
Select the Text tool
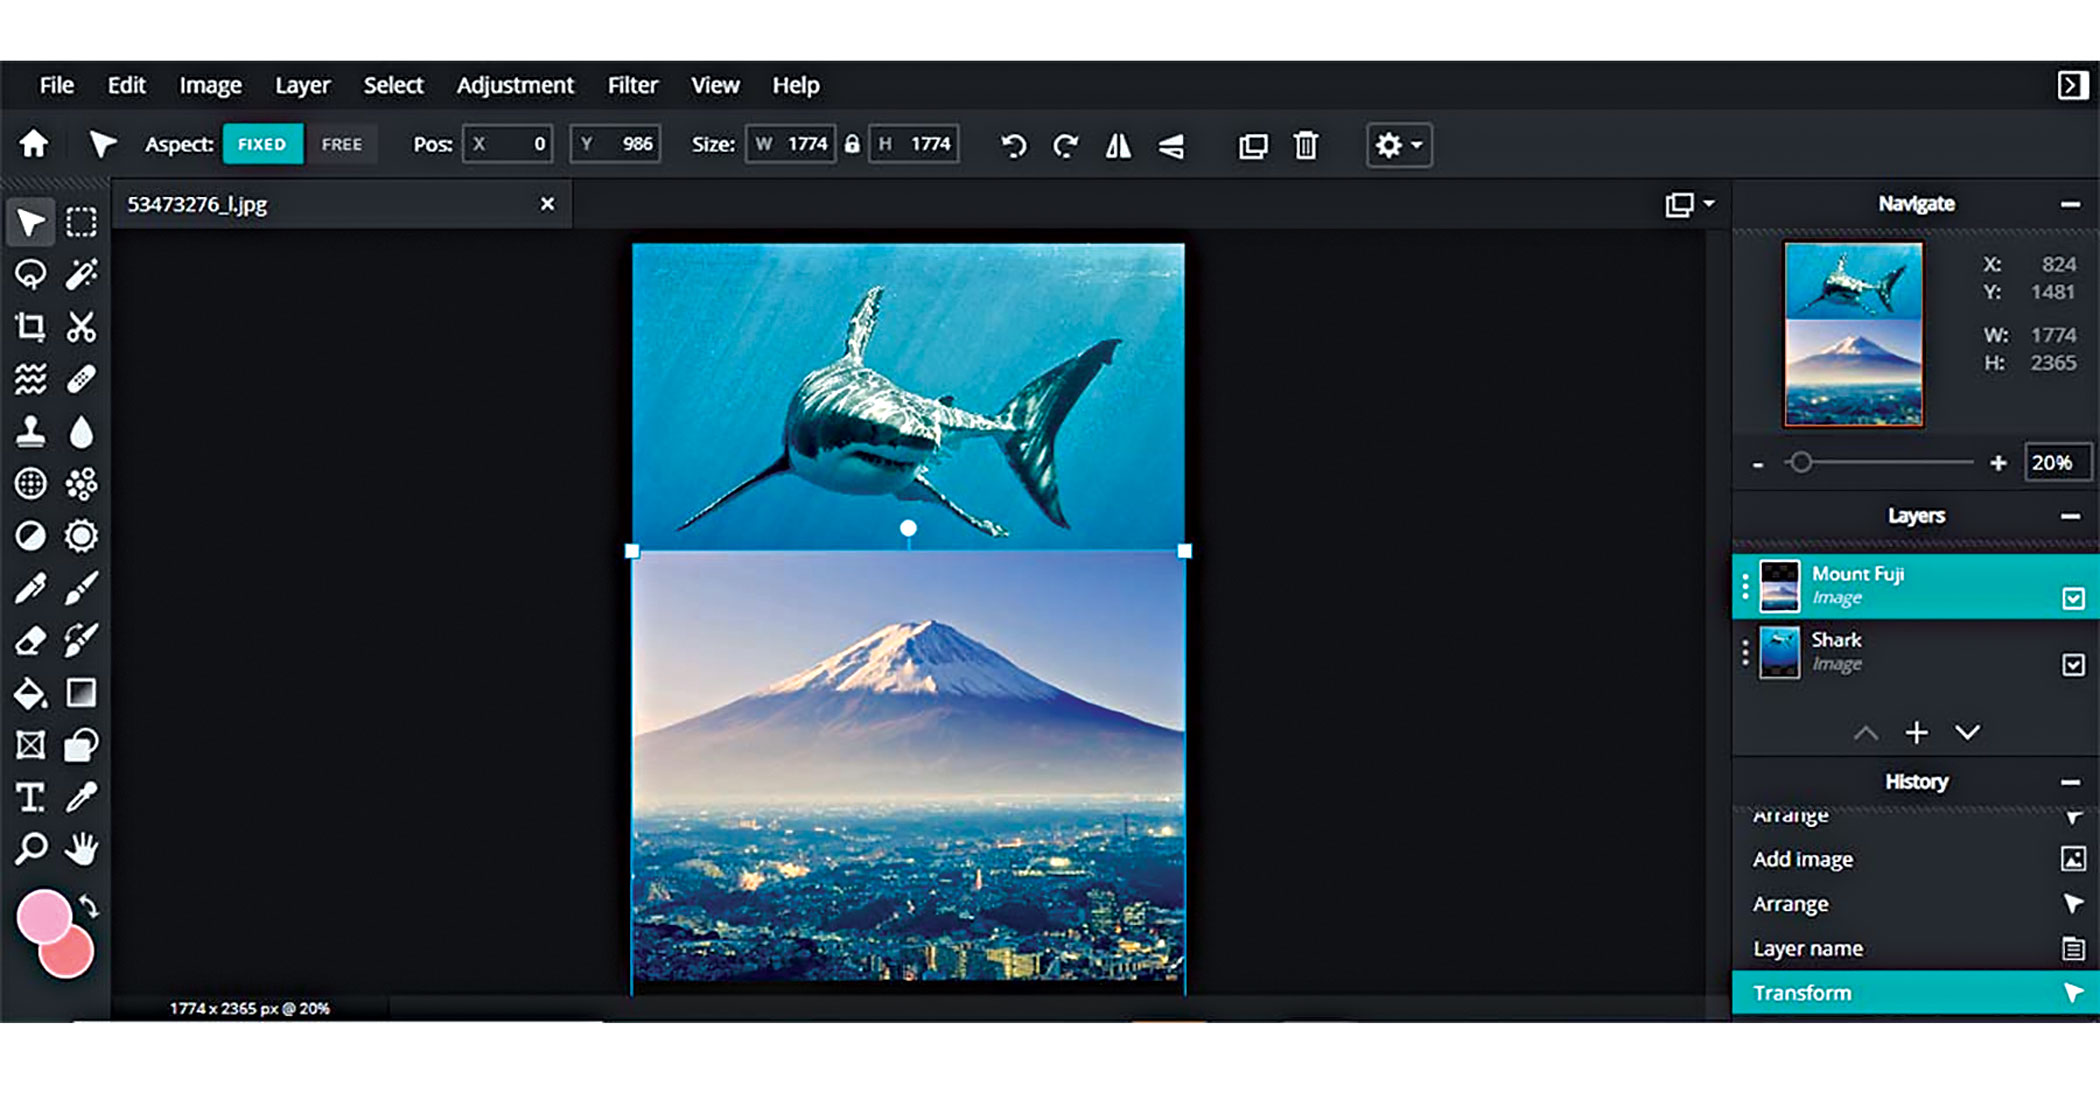30,797
